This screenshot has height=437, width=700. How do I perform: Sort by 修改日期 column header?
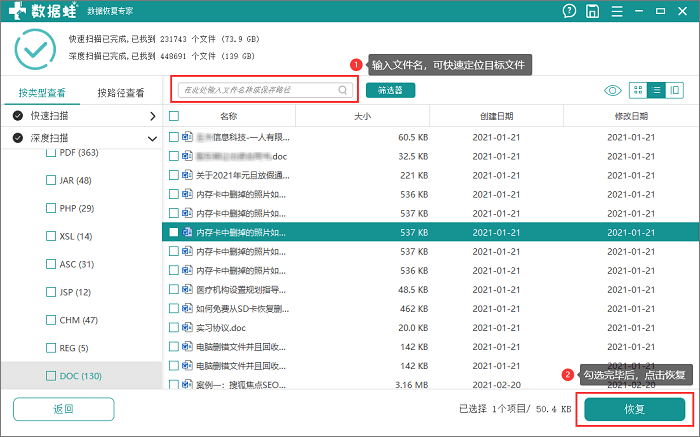click(631, 117)
